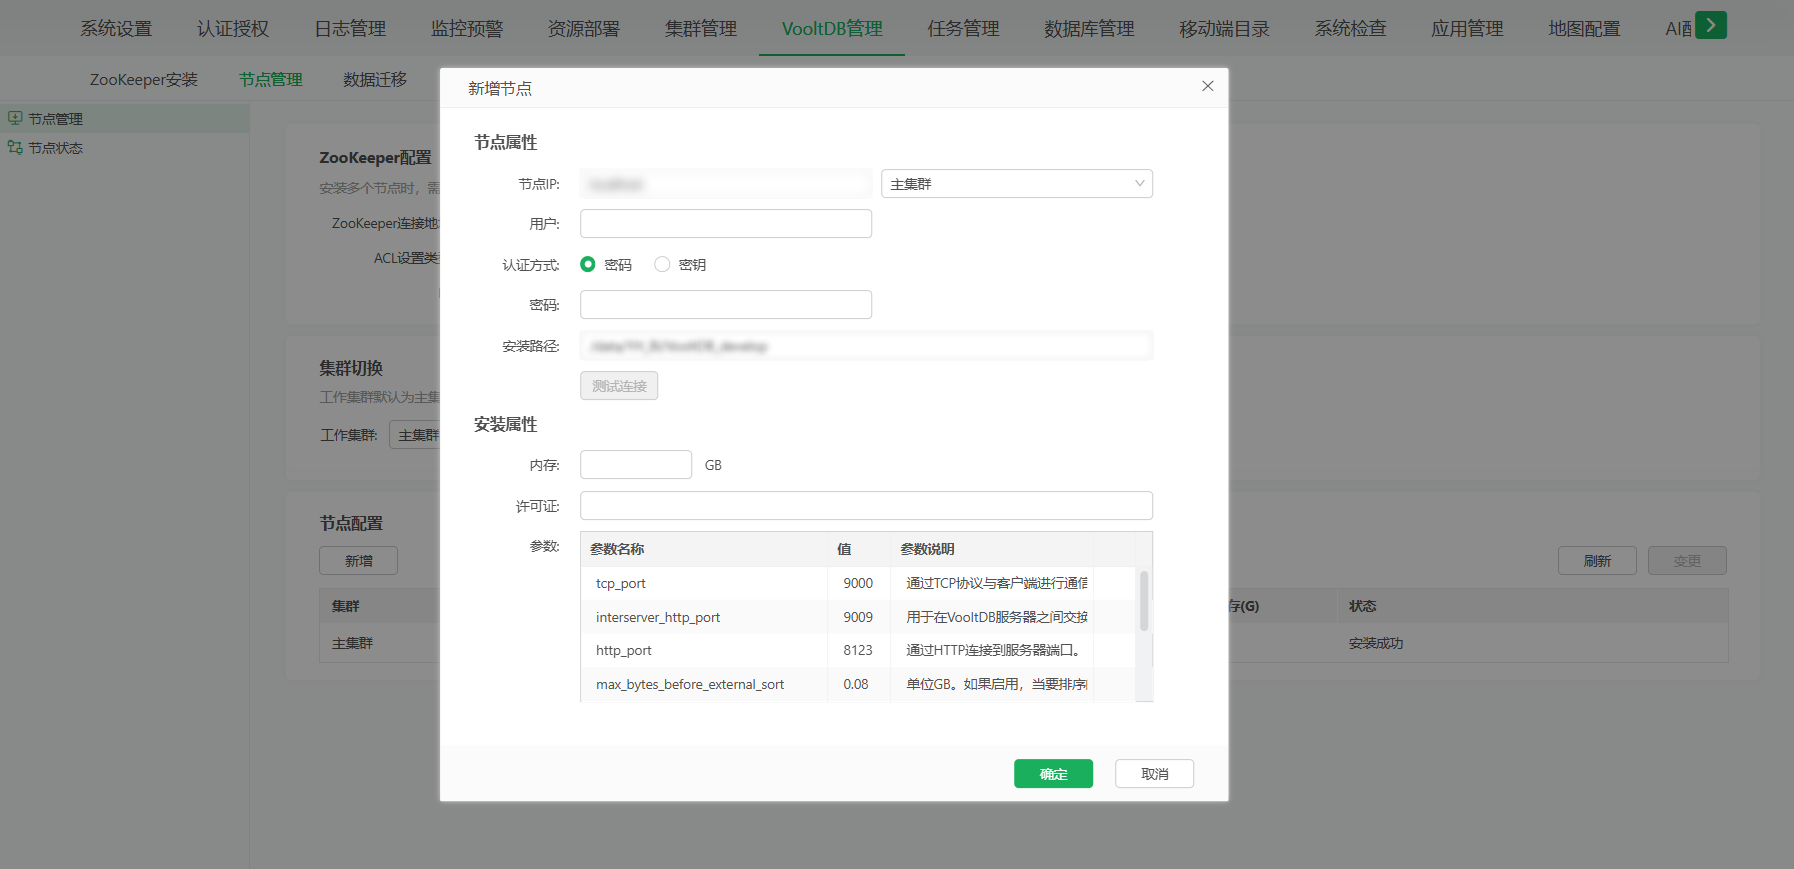Click the green arrow to scroll top menu
The image size is (1794, 869).
[x=1711, y=26]
